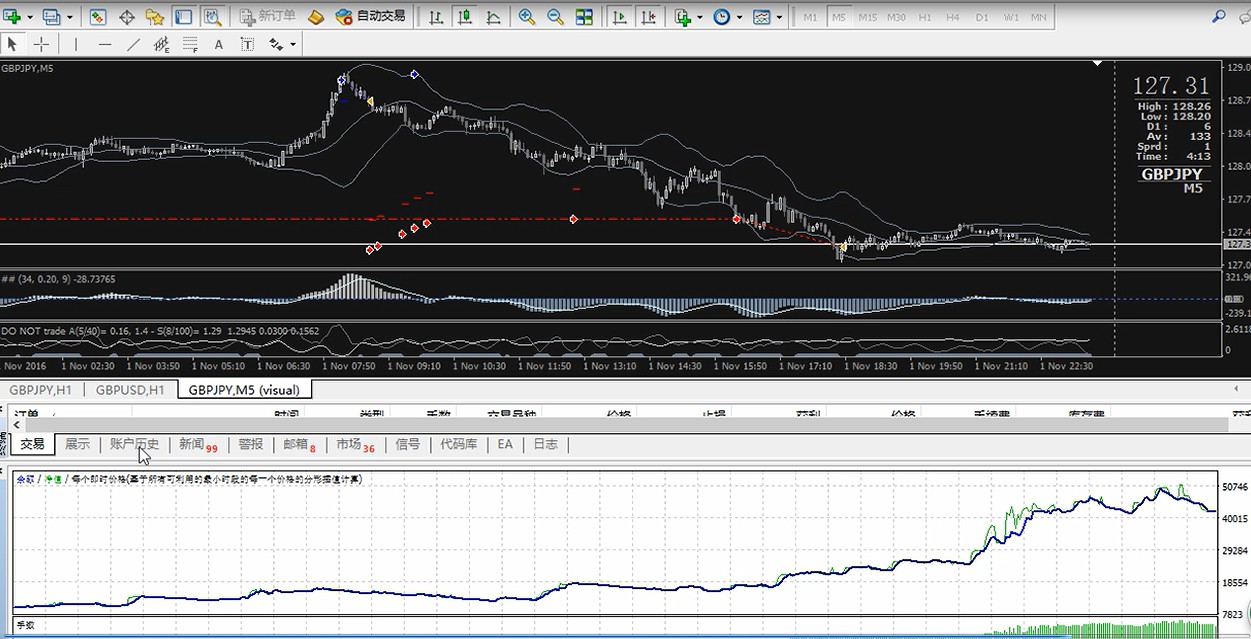Open the 警报 alerts tab
The image size is (1251, 639).
[x=250, y=444]
